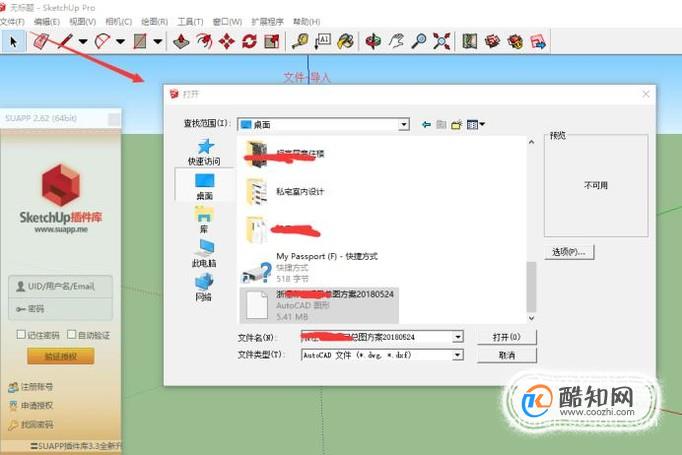This screenshot has width=682, height=455.
Task: Activate the Offset tool
Action: (x=204, y=42)
